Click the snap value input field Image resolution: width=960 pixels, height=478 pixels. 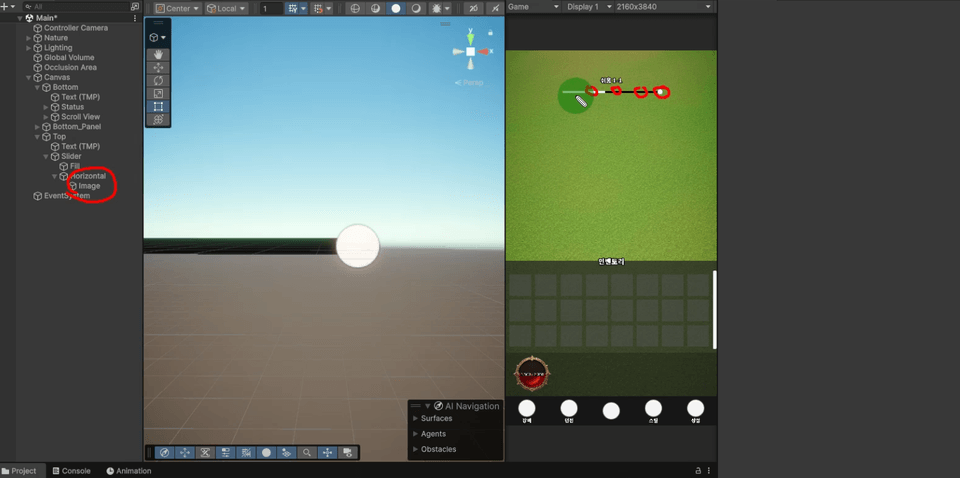click(x=271, y=9)
